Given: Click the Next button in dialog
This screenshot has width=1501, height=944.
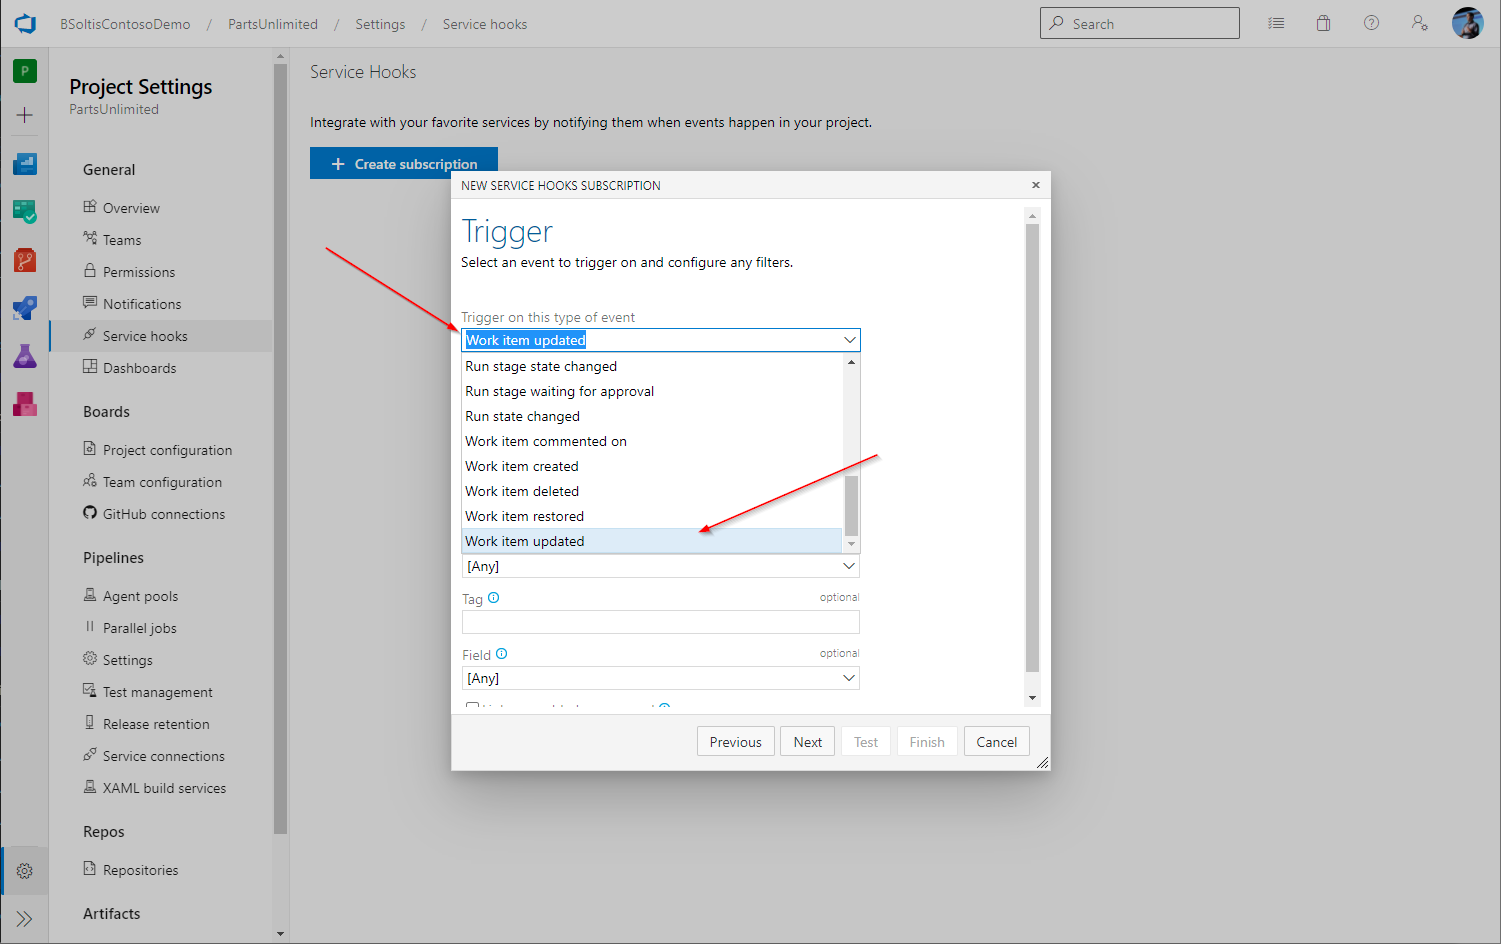Looking at the screenshot, I should coord(807,742).
